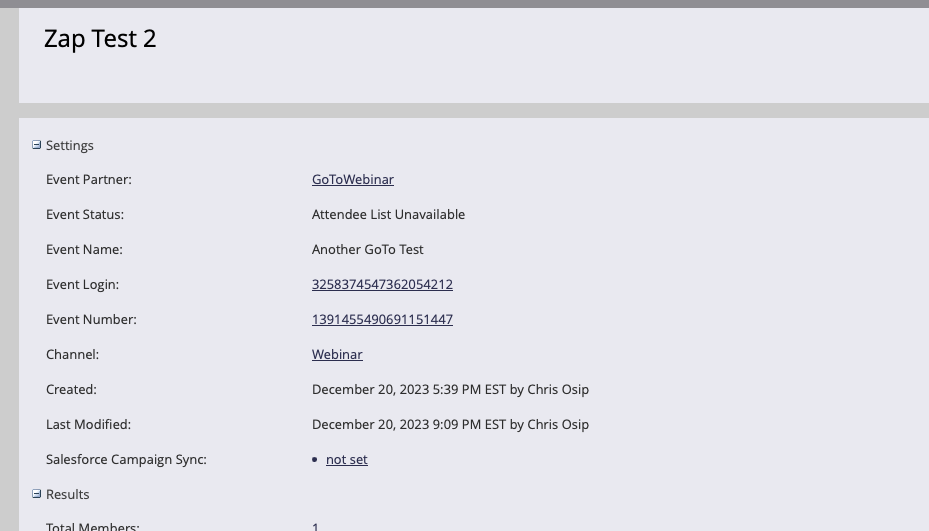The width and height of the screenshot is (929, 531).
Task: Select the Another GoTo Test event name
Action: (368, 250)
